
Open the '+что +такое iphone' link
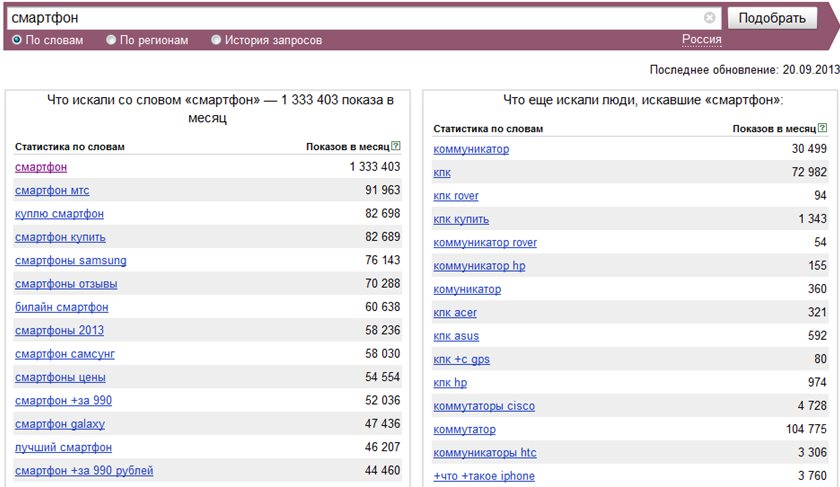click(x=484, y=476)
